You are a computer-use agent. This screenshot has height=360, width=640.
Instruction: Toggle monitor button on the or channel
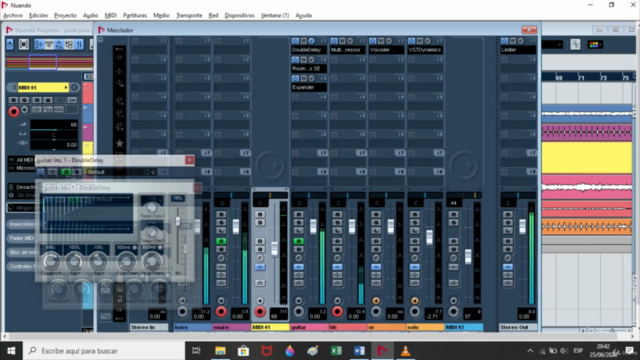376,301
